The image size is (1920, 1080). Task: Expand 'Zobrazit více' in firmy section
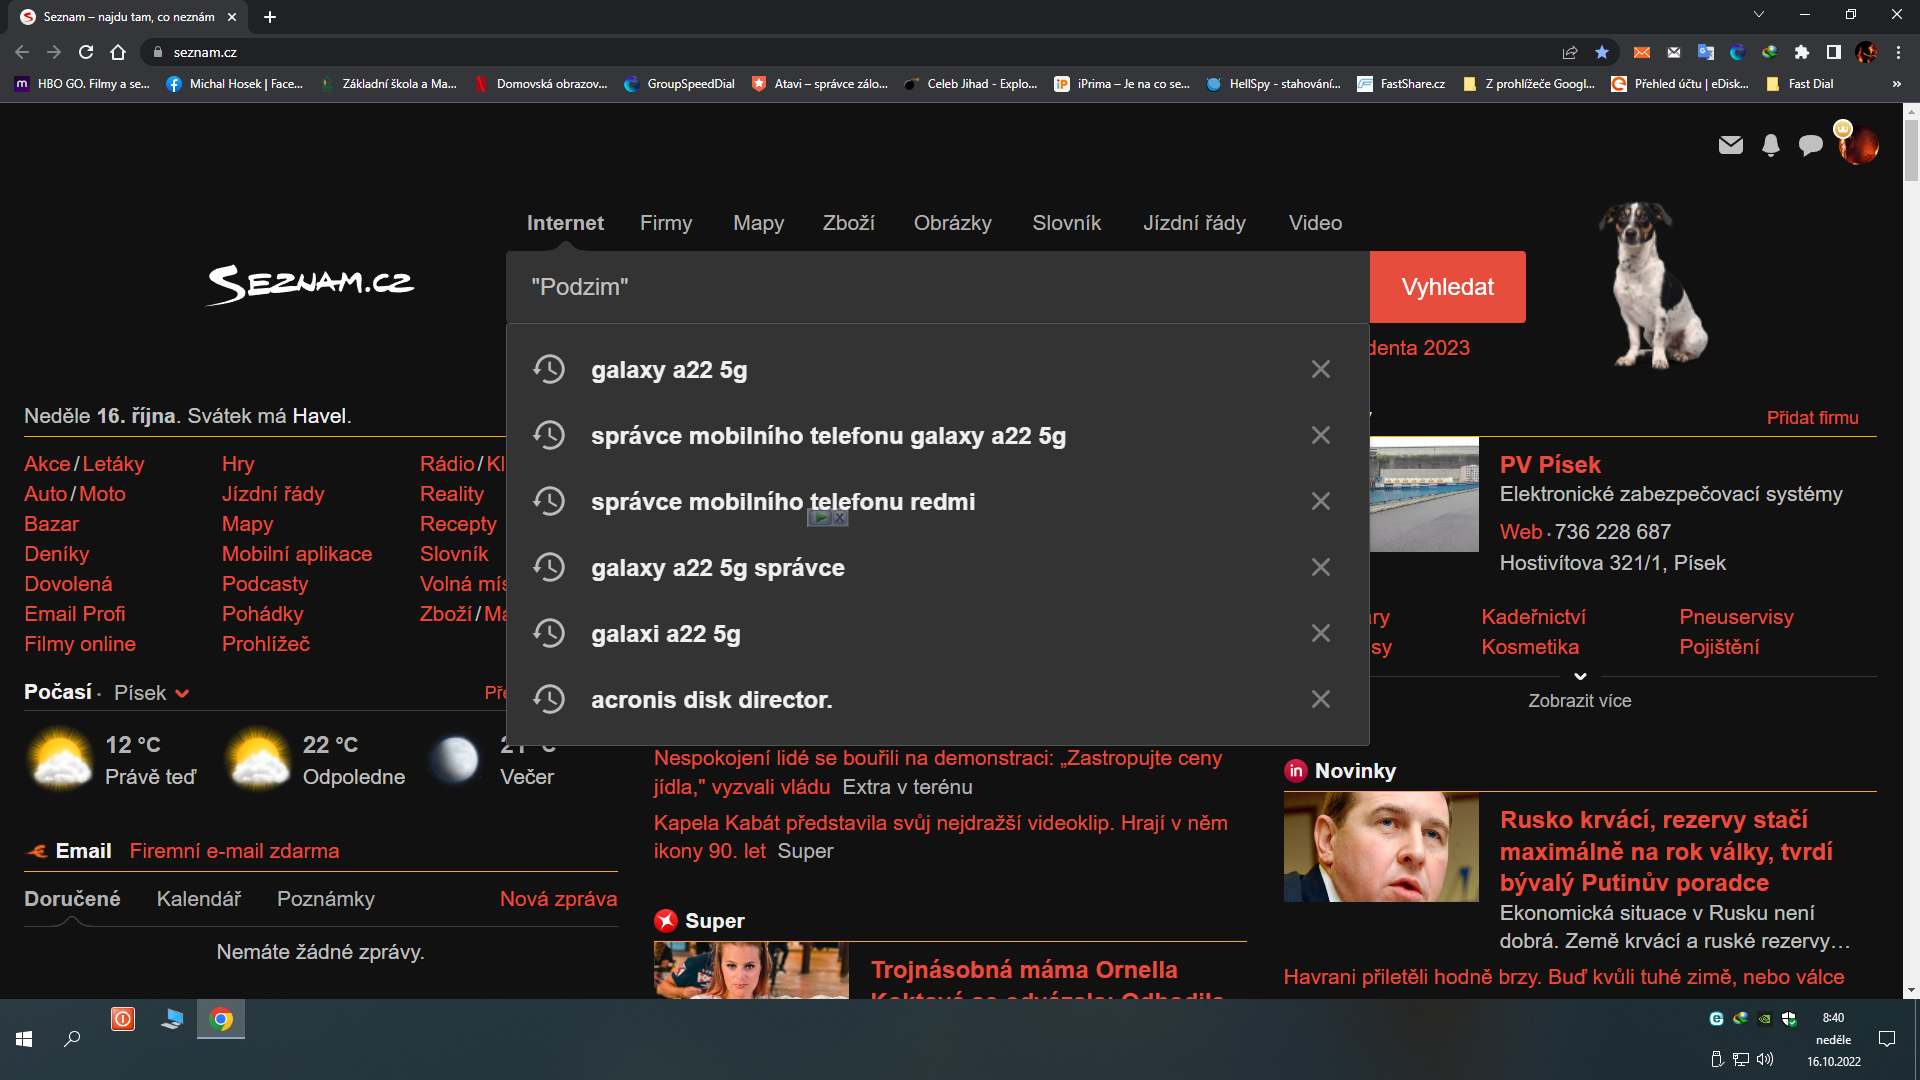(x=1579, y=700)
